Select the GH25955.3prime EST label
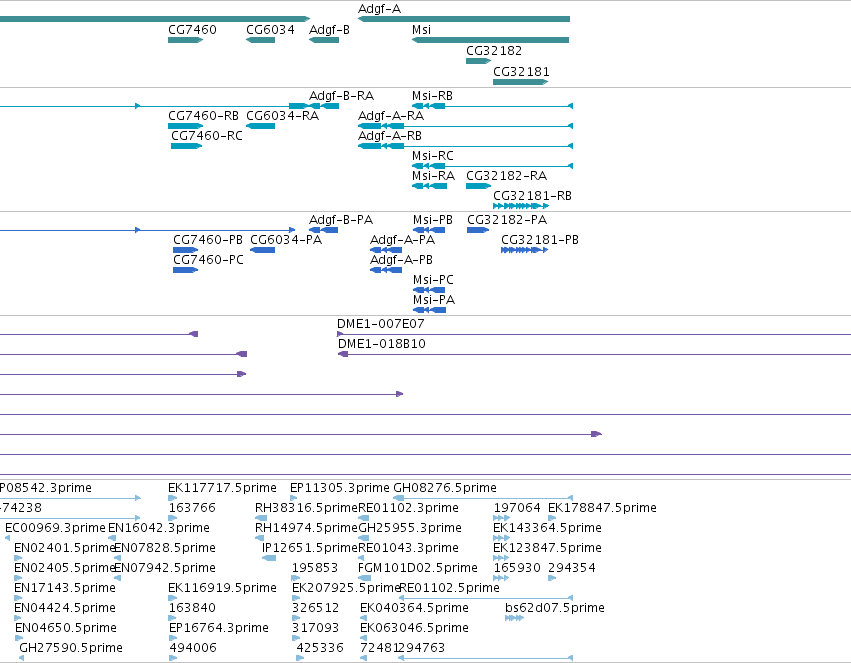 pos(410,528)
